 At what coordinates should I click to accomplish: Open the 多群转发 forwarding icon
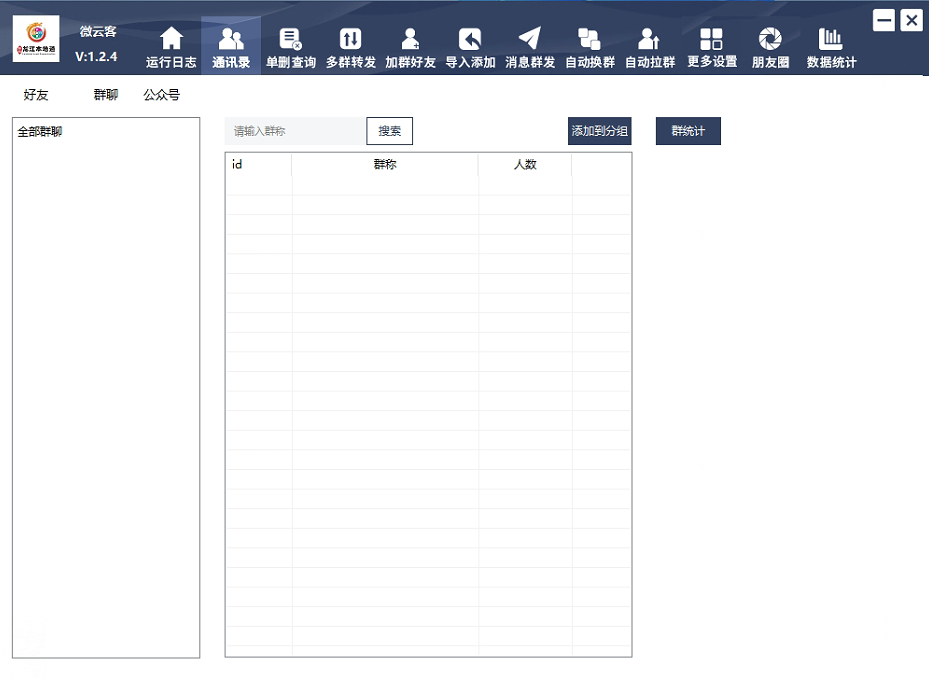(x=351, y=40)
